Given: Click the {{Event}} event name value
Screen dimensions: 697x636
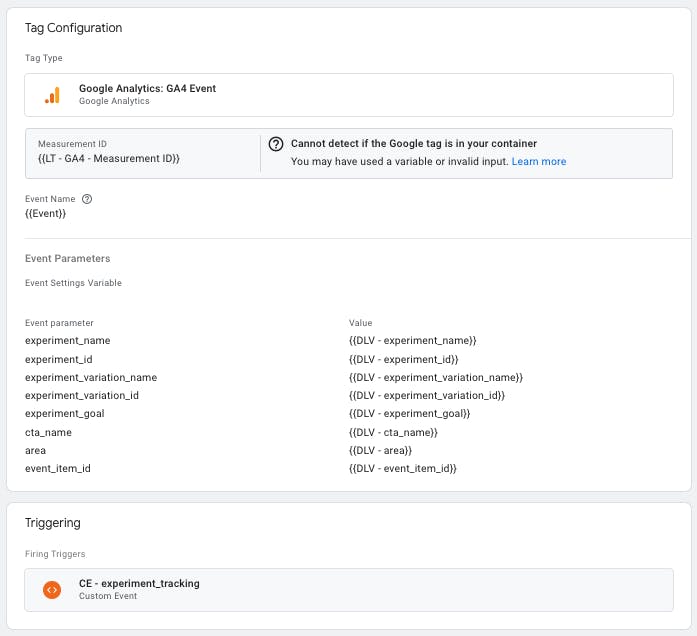Looking at the screenshot, I should (45, 214).
